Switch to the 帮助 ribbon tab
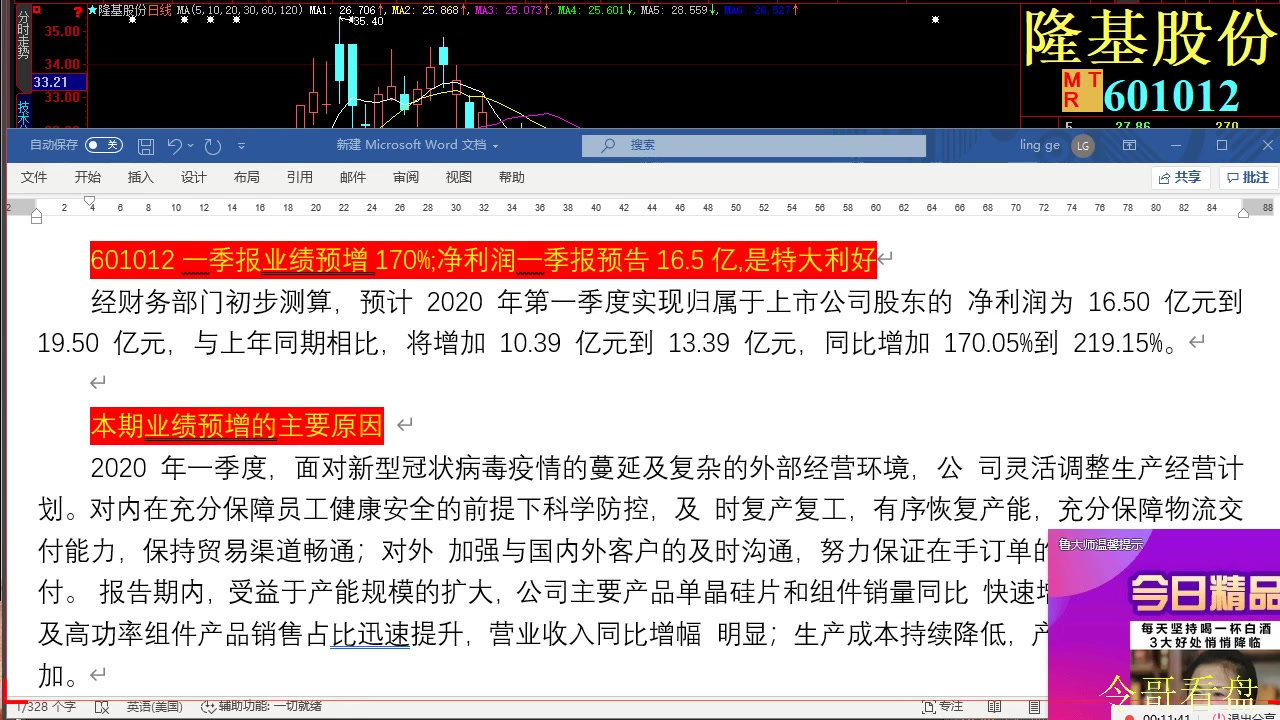The height and width of the screenshot is (720, 1280). pos(512,177)
